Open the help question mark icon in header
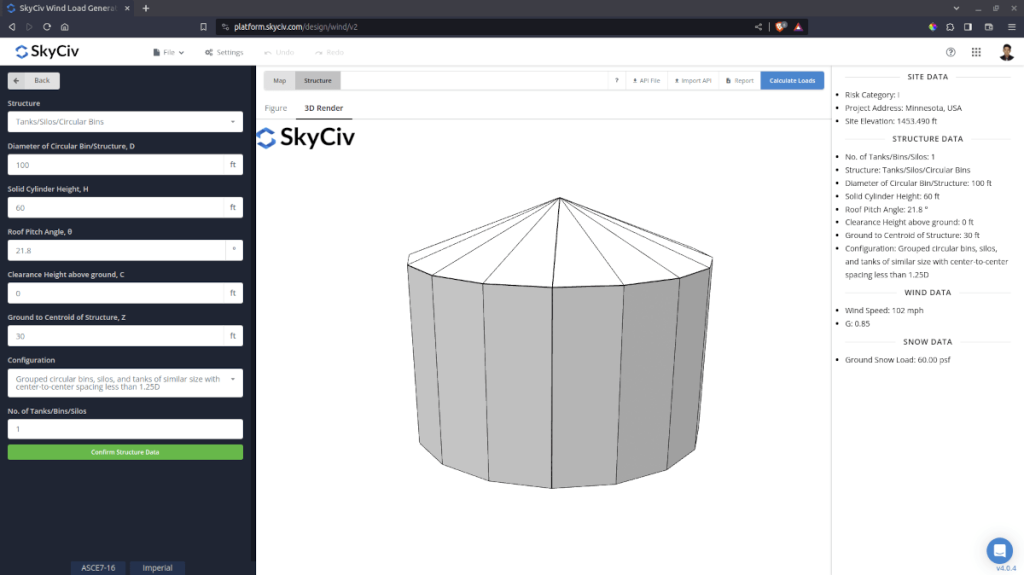The image size is (1024, 575). (950, 52)
